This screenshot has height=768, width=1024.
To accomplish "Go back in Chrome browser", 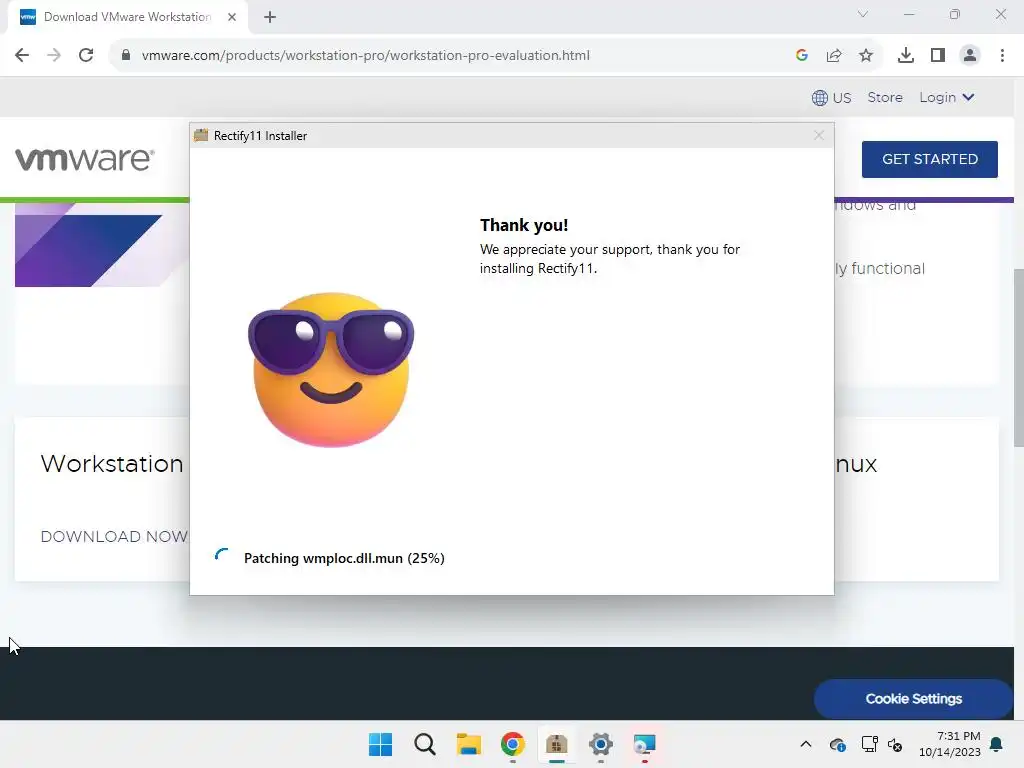I will [22, 56].
